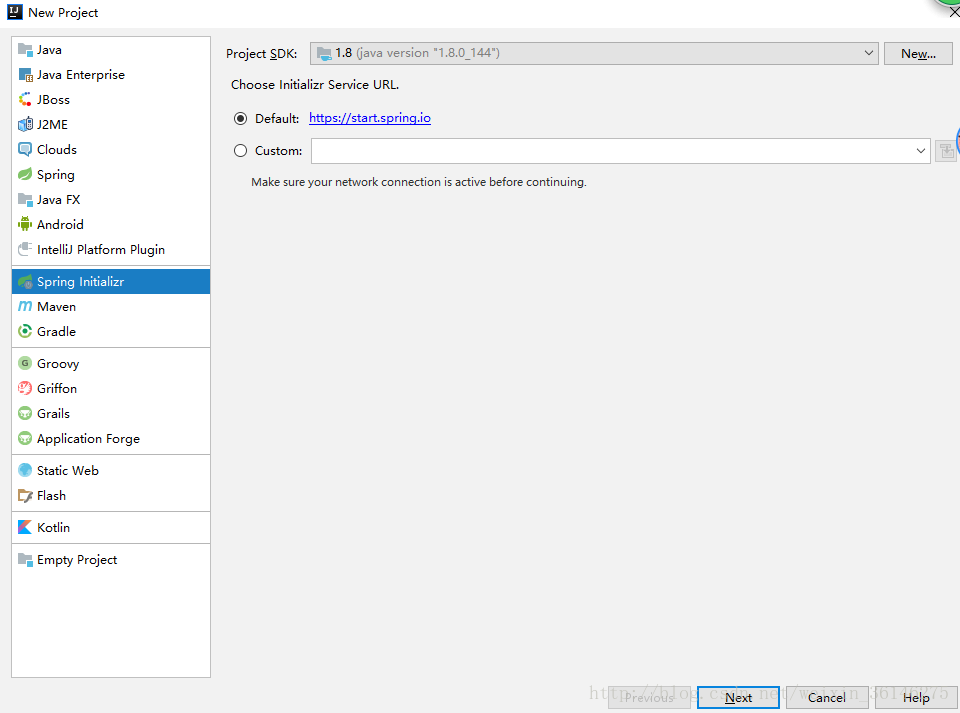Click the Gradle icon
960x713 pixels.
[x=25, y=332]
